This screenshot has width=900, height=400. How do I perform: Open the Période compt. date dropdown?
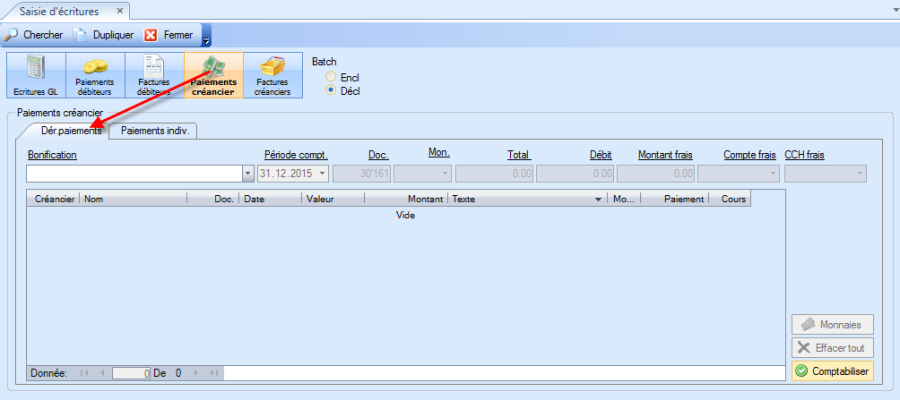322,173
